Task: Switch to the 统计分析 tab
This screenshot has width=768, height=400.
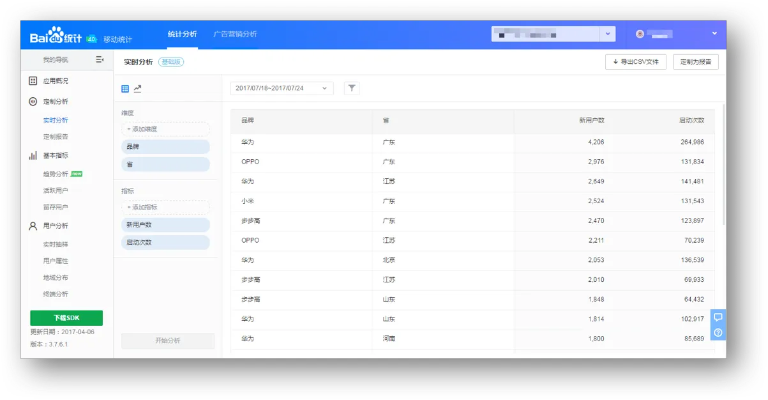Action: click(x=181, y=34)
